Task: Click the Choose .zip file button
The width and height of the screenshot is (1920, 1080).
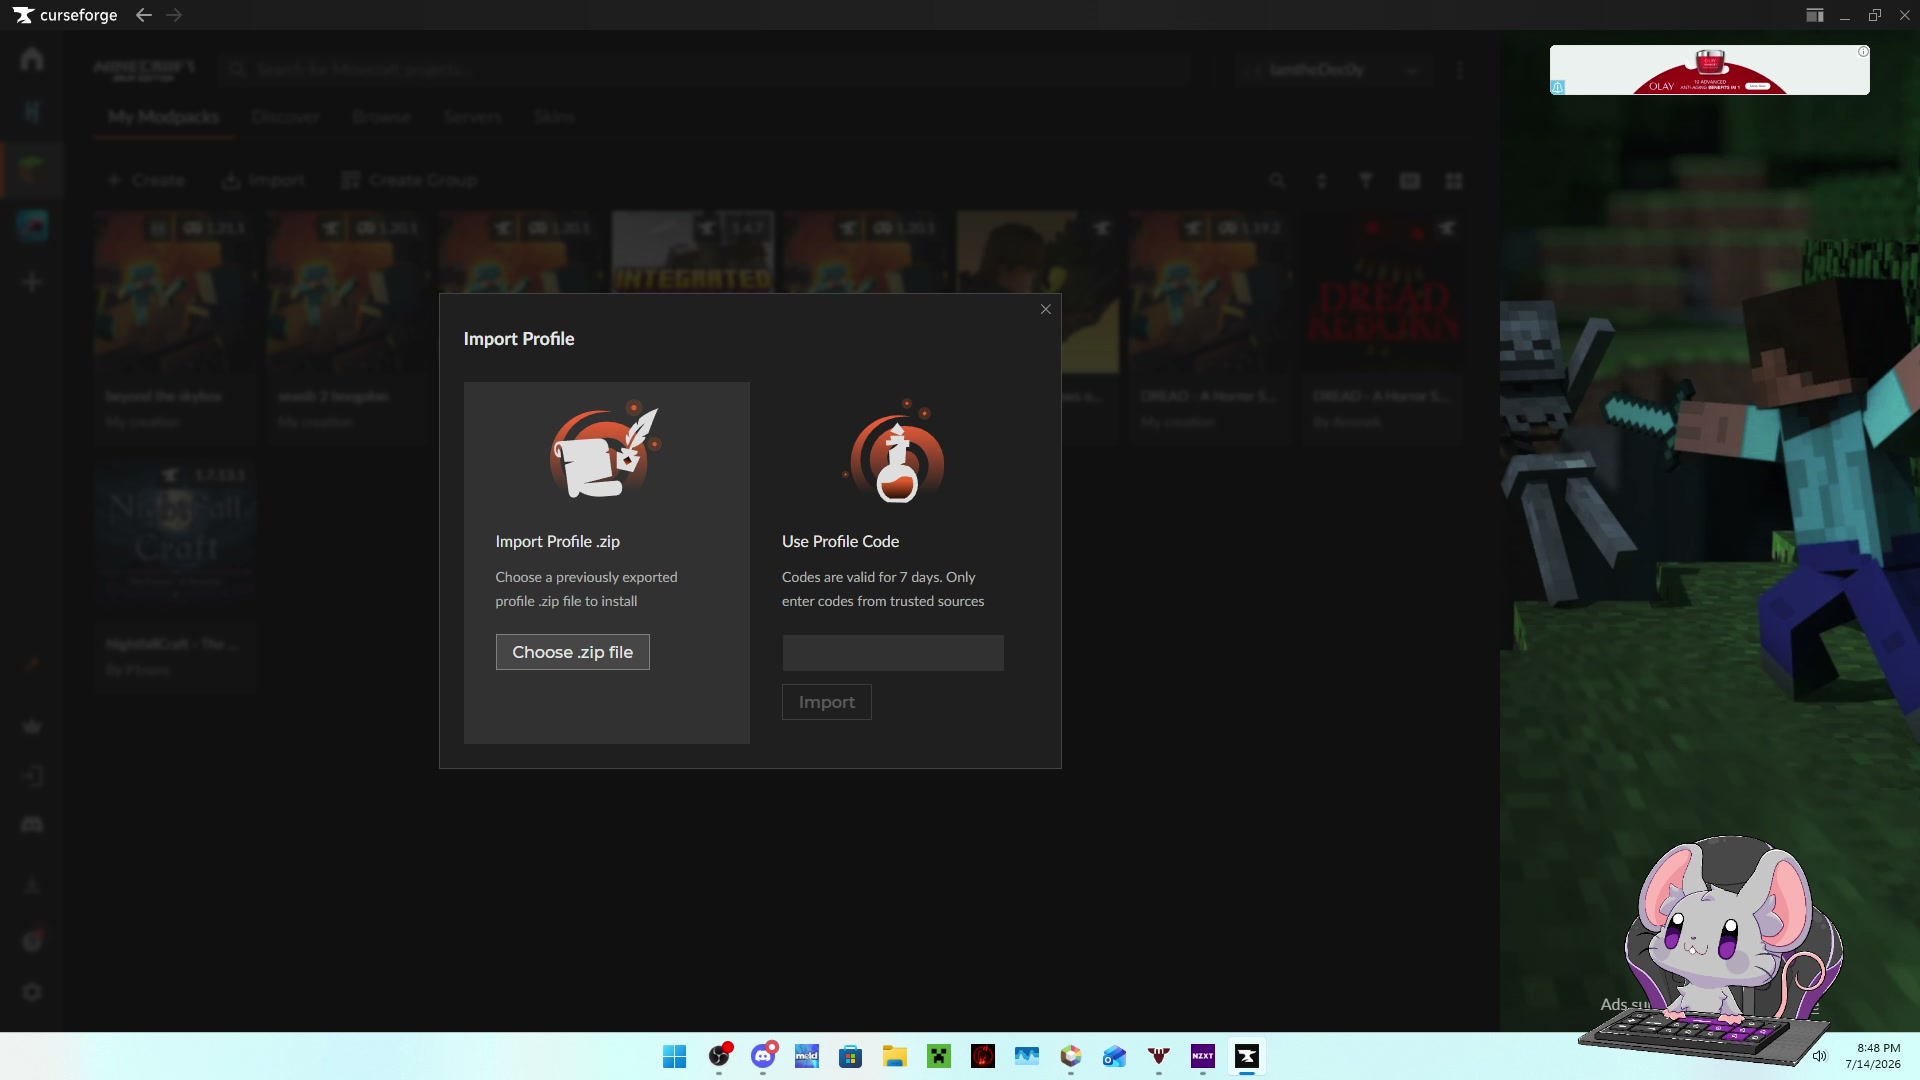Action: 572,652
